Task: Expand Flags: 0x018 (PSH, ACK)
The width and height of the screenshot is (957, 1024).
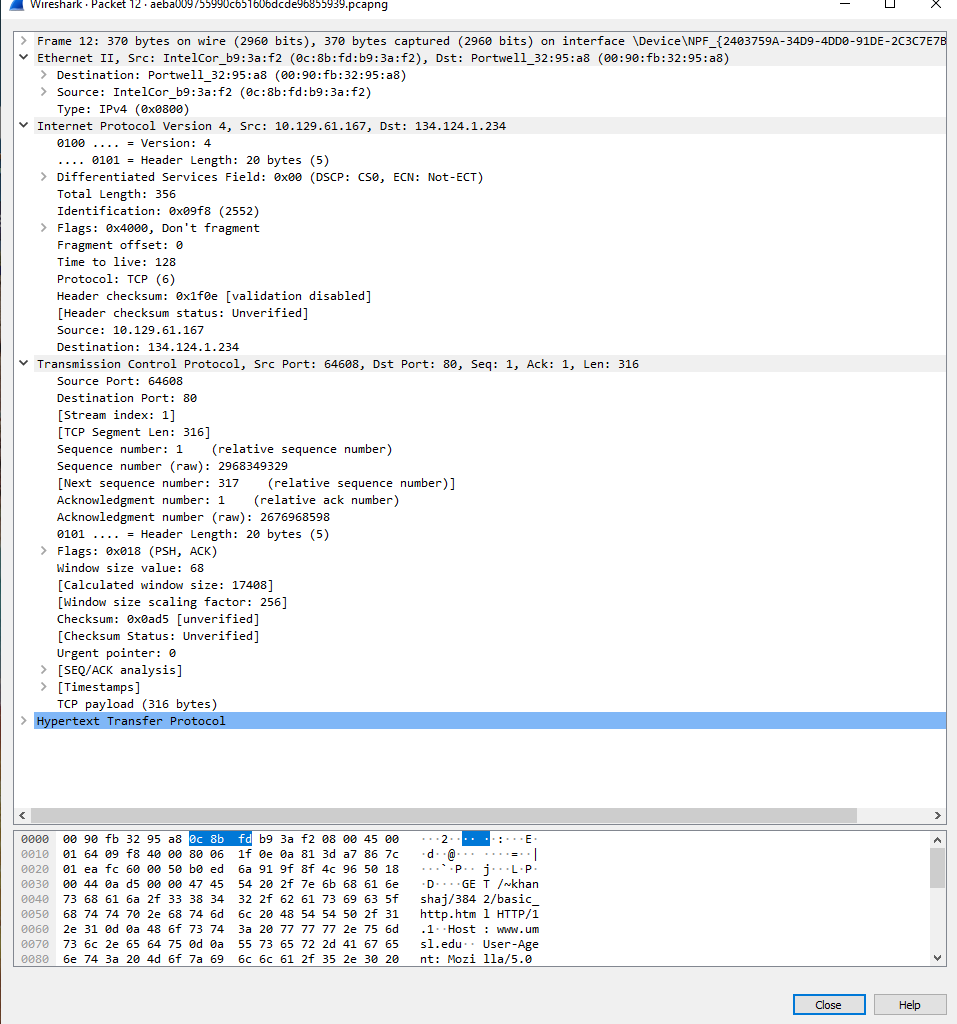Action: pyautogui.click(x=41, y=550)
